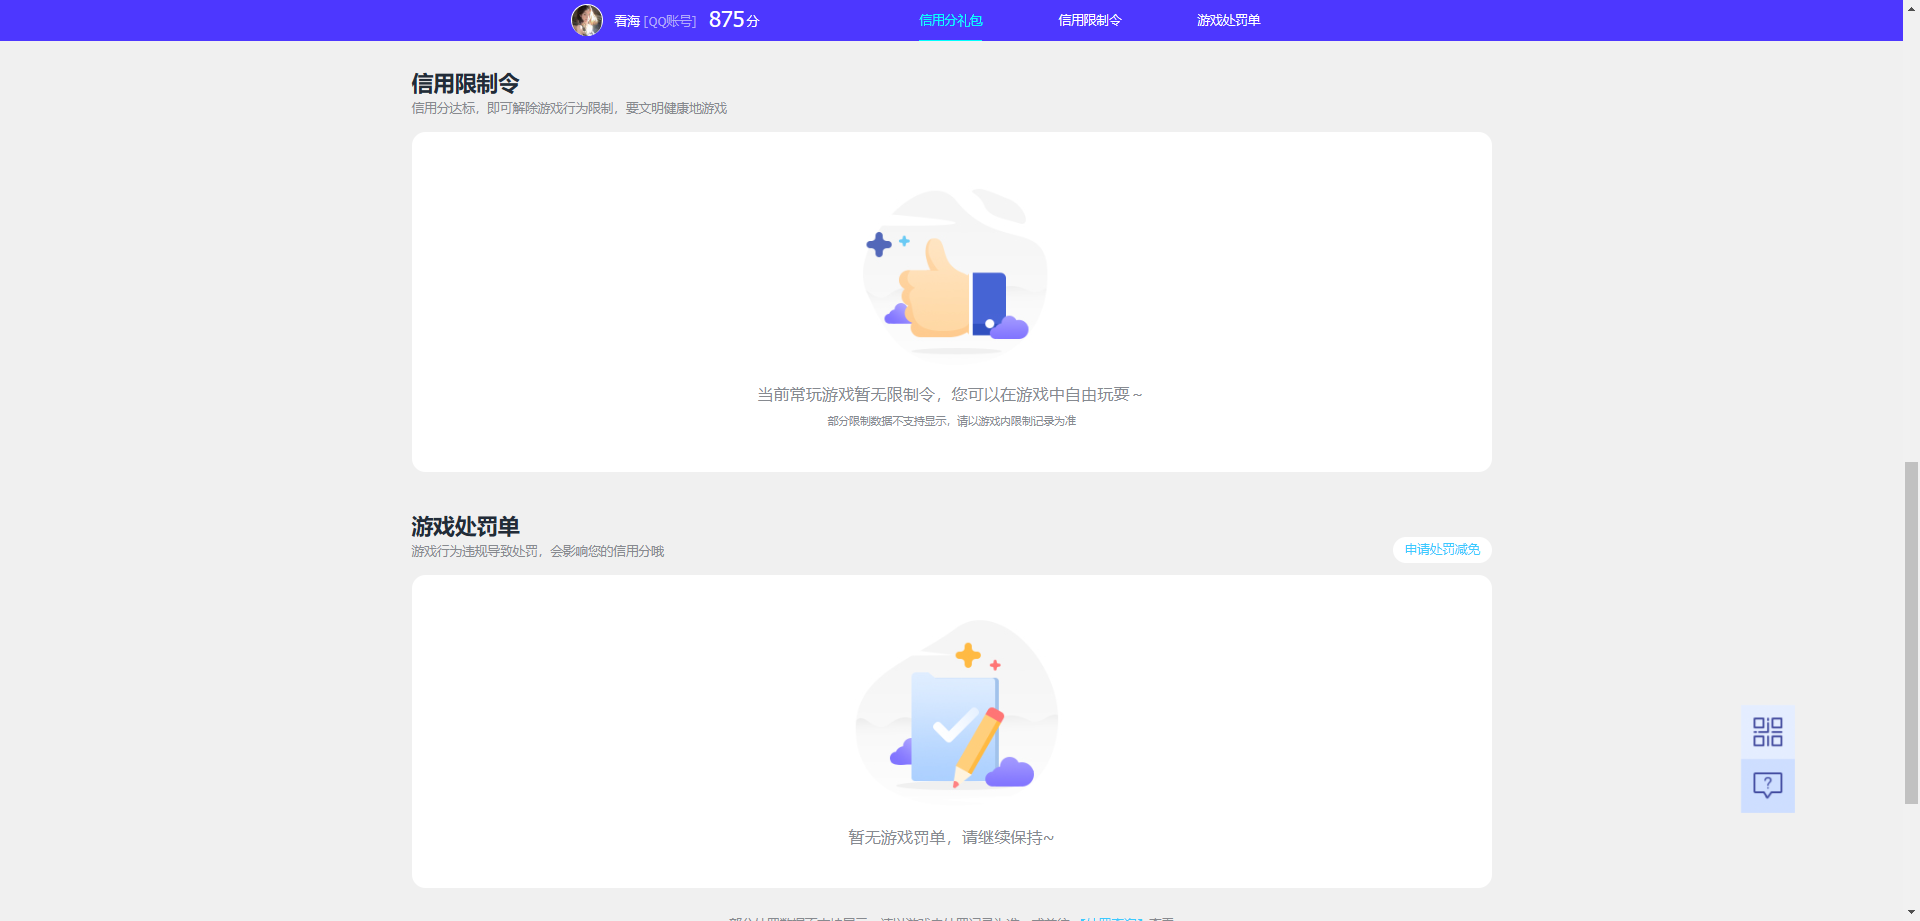Image resolution: width=1920 pixels, height=921 pixels.
Task: Click the 游戏处罚单 section heading
Action: coord(465,526)
